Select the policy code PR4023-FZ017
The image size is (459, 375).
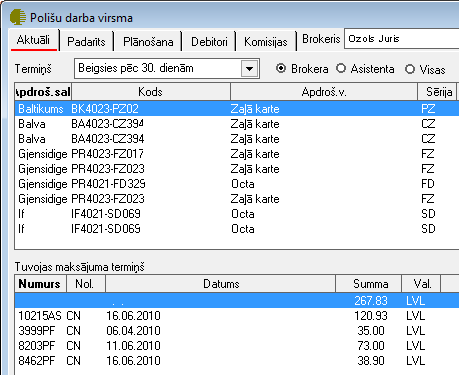coord(107,154)
